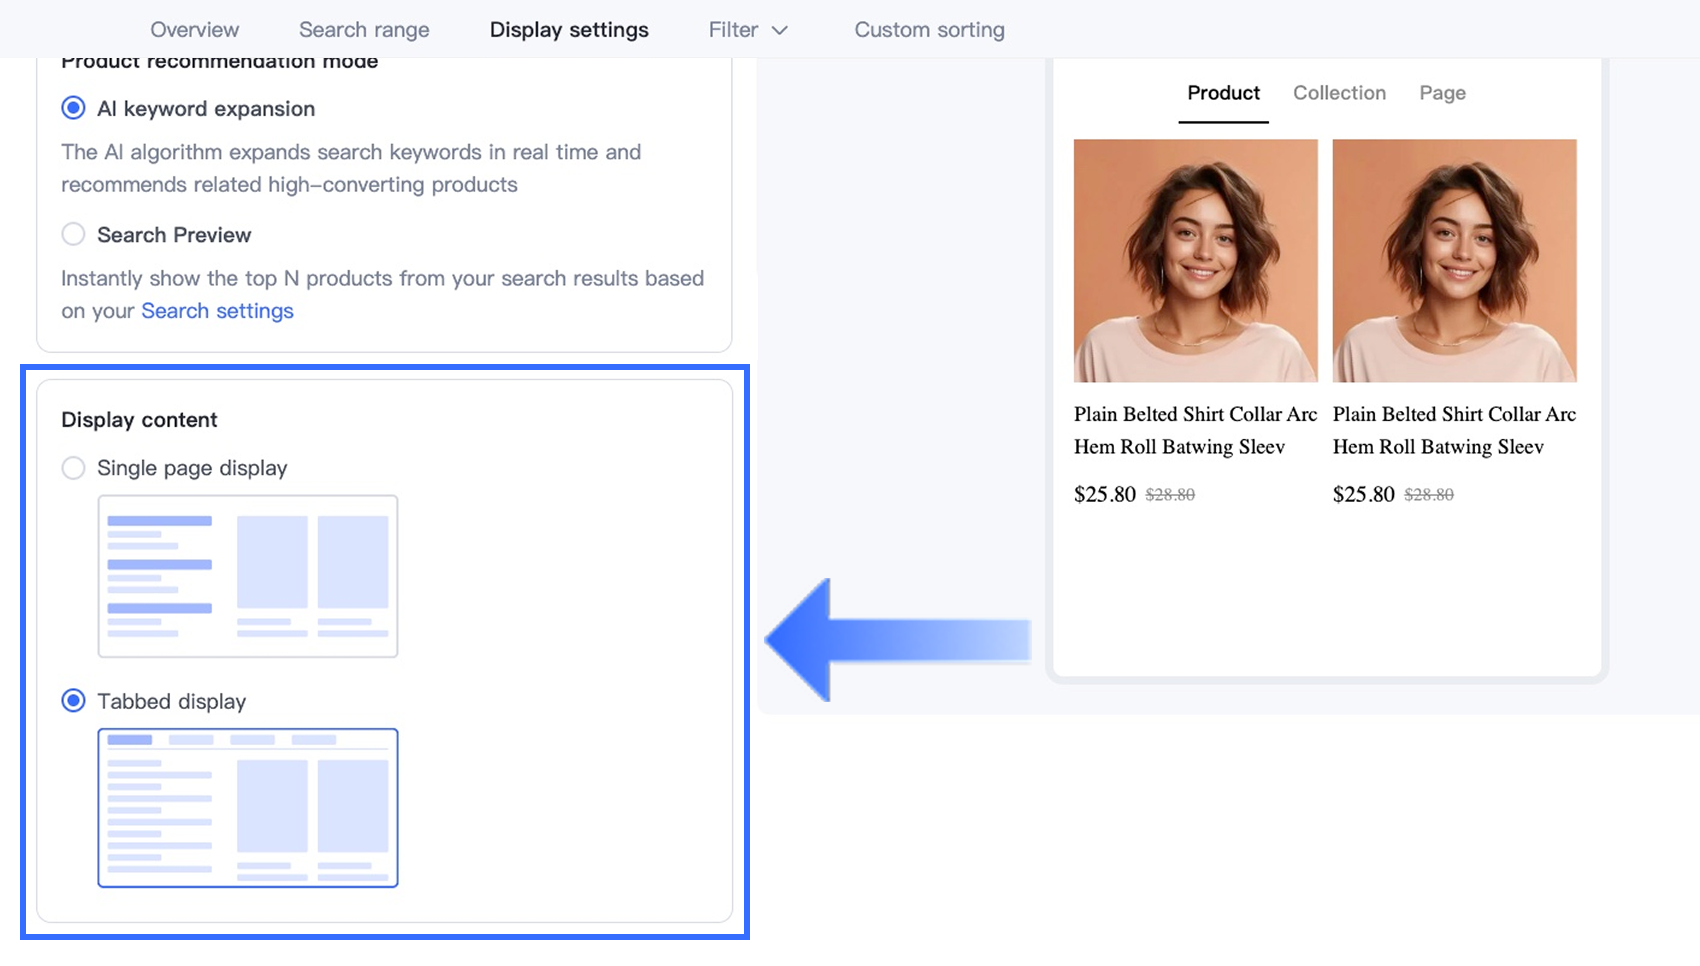The height and width of the screenshot is (966, 1700).
Task: Select the Tabbed display radio button
Action: coord(73,701)
